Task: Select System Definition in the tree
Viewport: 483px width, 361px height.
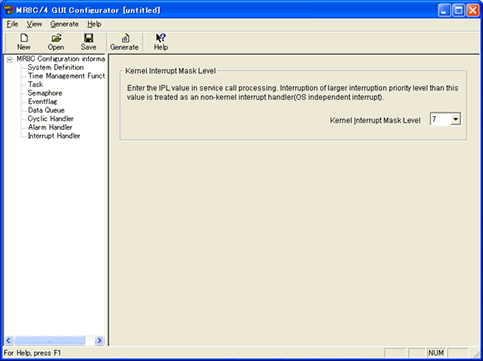Action: click(x=56, y=67)
